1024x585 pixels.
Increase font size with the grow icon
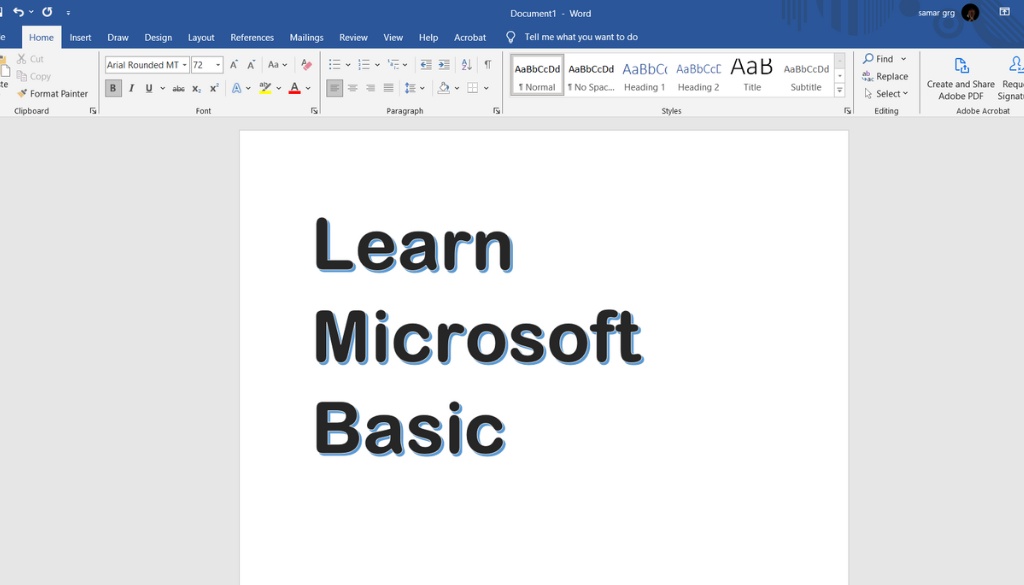click(234, 65)
